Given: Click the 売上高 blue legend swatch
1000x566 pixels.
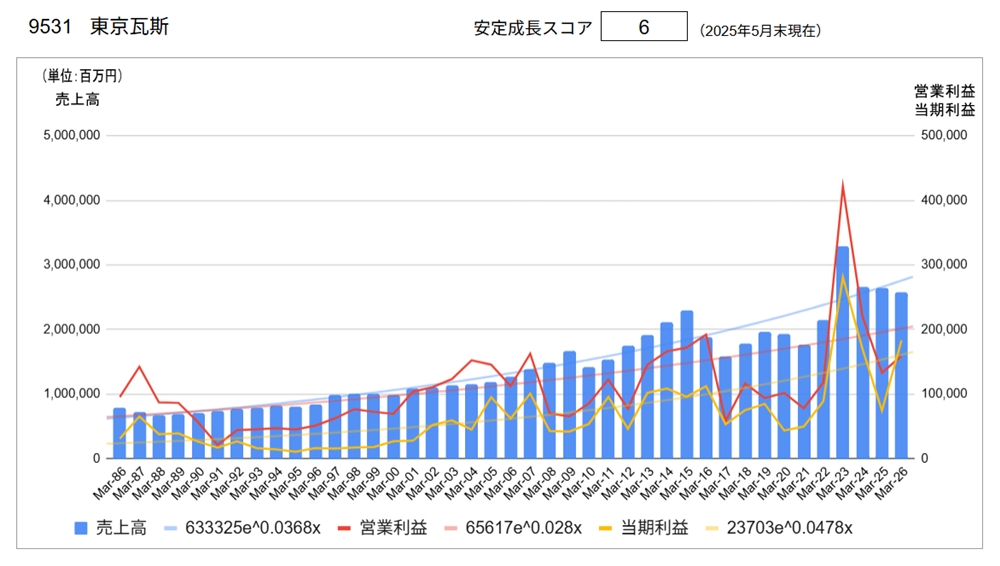Looking at the screenshot, I should (81, 528).
